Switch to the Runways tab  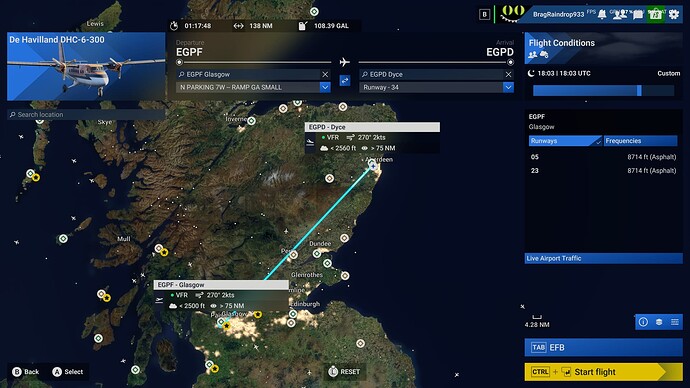point(565,141)
